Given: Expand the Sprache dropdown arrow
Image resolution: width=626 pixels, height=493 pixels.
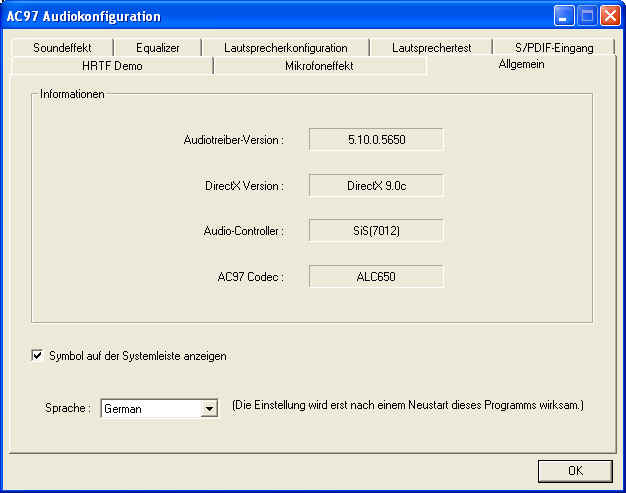Looking at the screenshot, I should 209,408.
